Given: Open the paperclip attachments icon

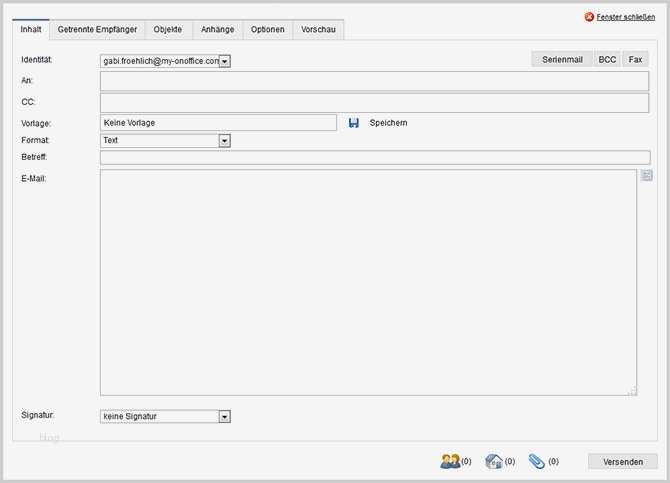Looking at the screenshot, I should click(537, 461).
